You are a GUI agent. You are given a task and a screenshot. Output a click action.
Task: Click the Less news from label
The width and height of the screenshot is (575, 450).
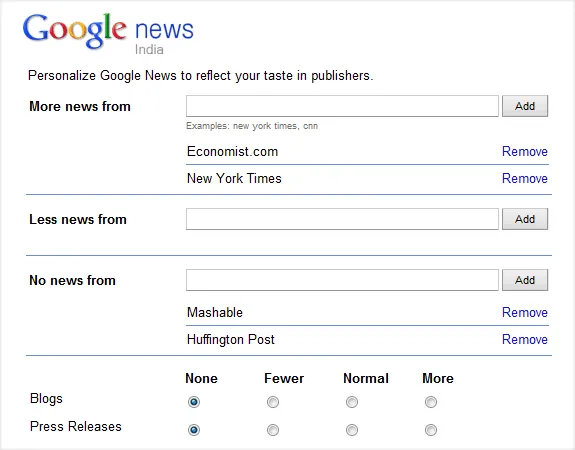click(x=78, y=219)
